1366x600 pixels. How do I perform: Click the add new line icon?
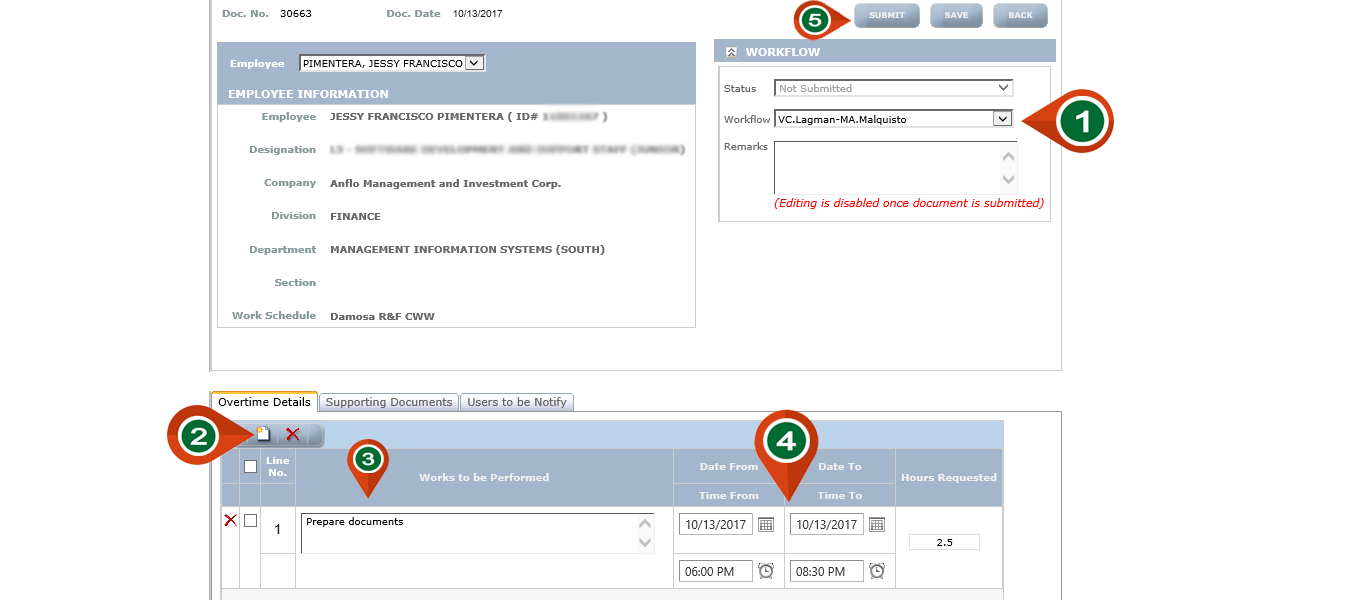point(264,435)
